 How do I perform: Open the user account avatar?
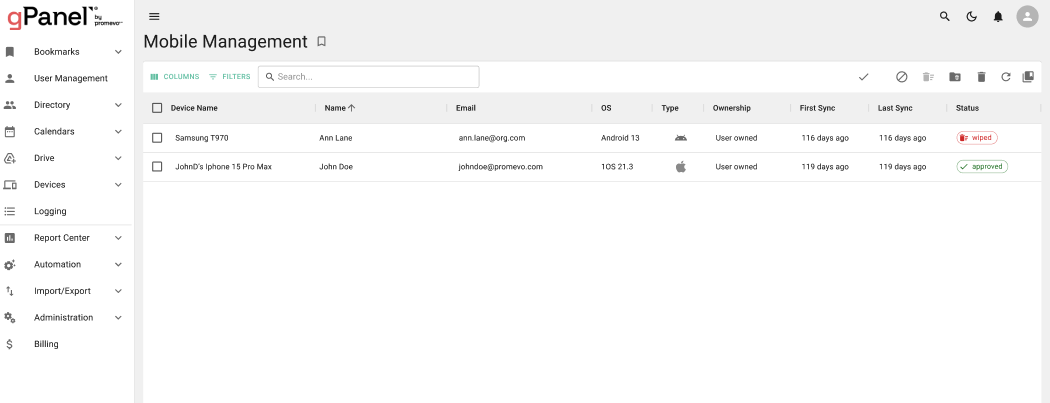click(1027, 17)
